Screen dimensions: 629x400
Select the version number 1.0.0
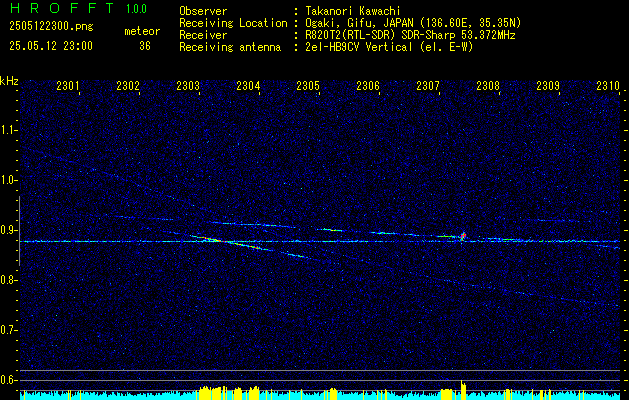[136, 9]
